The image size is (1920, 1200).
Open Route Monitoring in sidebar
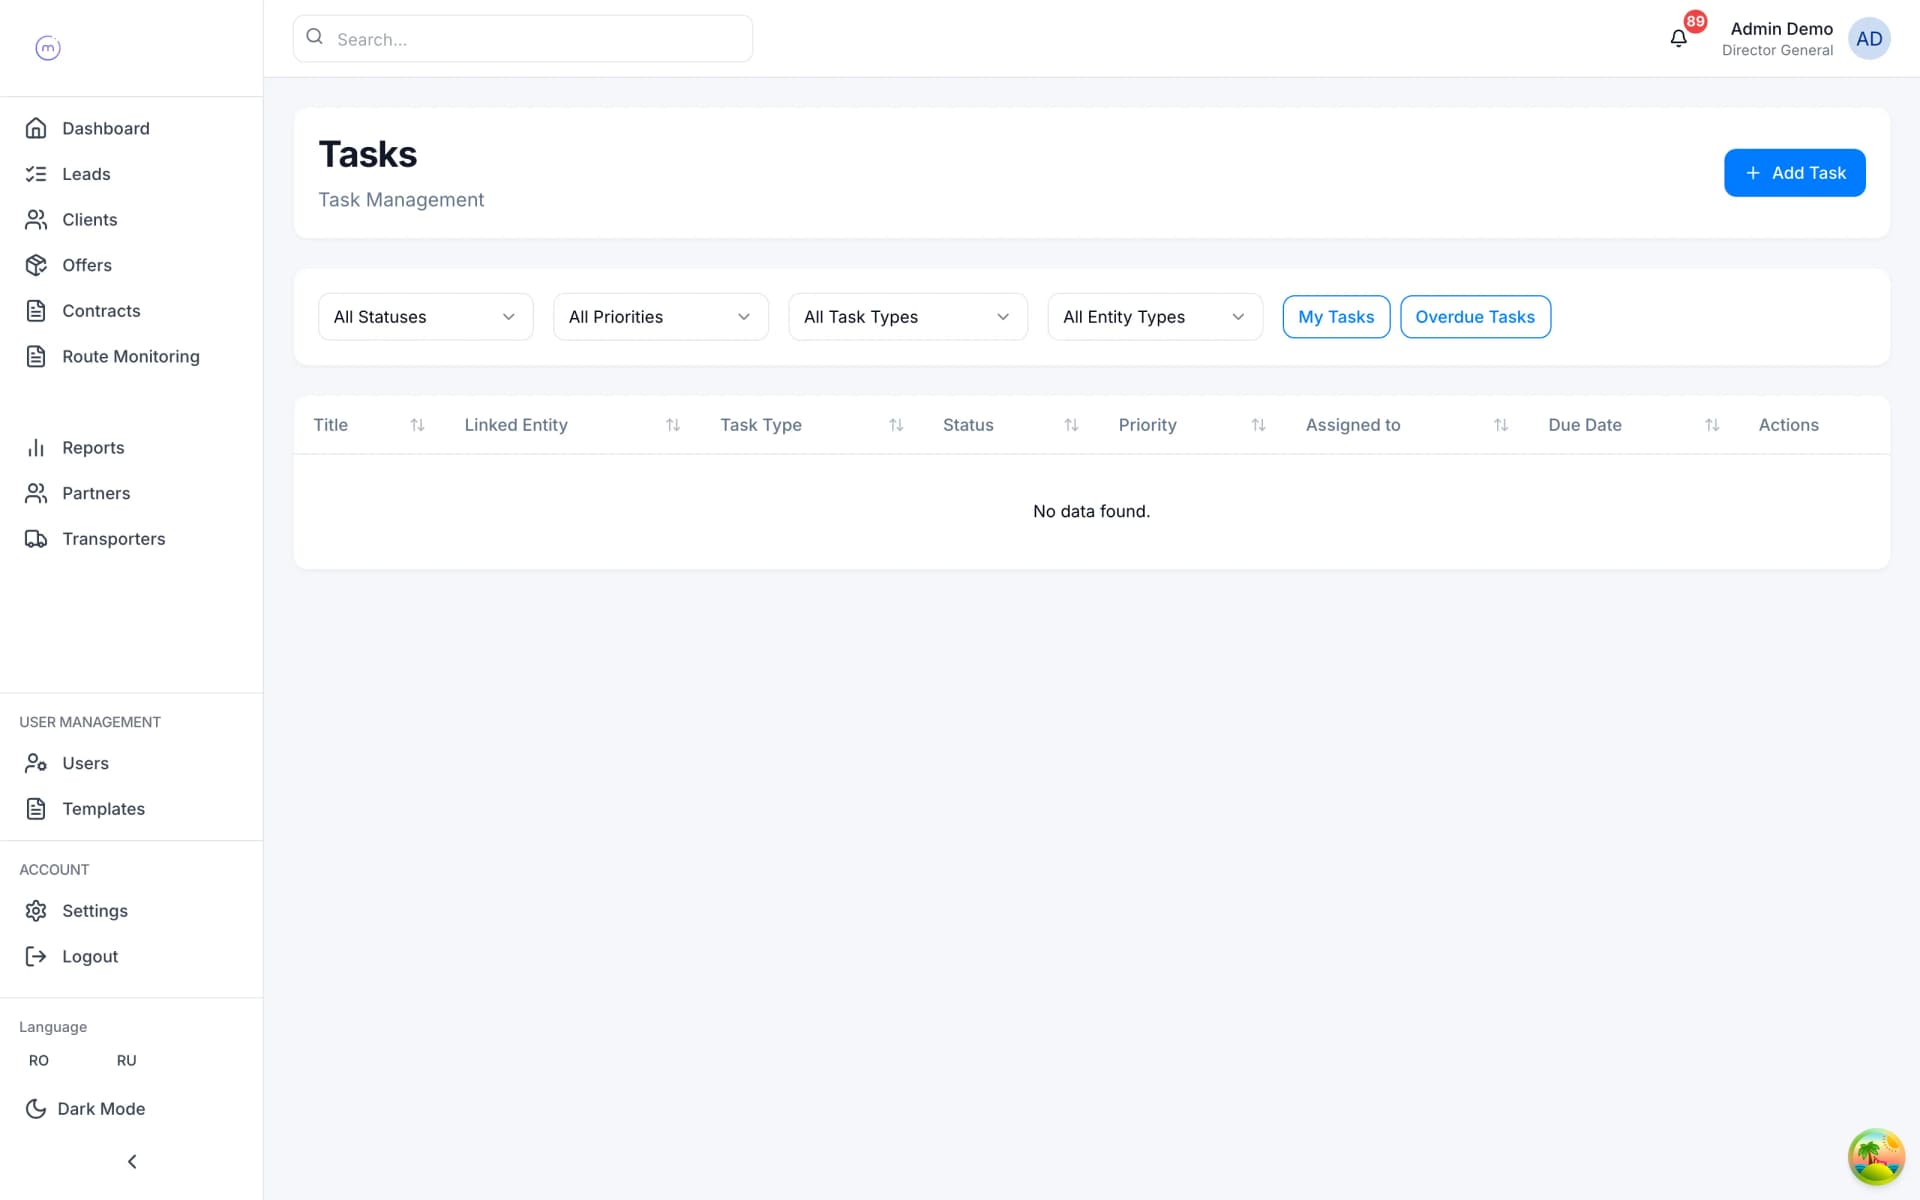coord(131,356)
